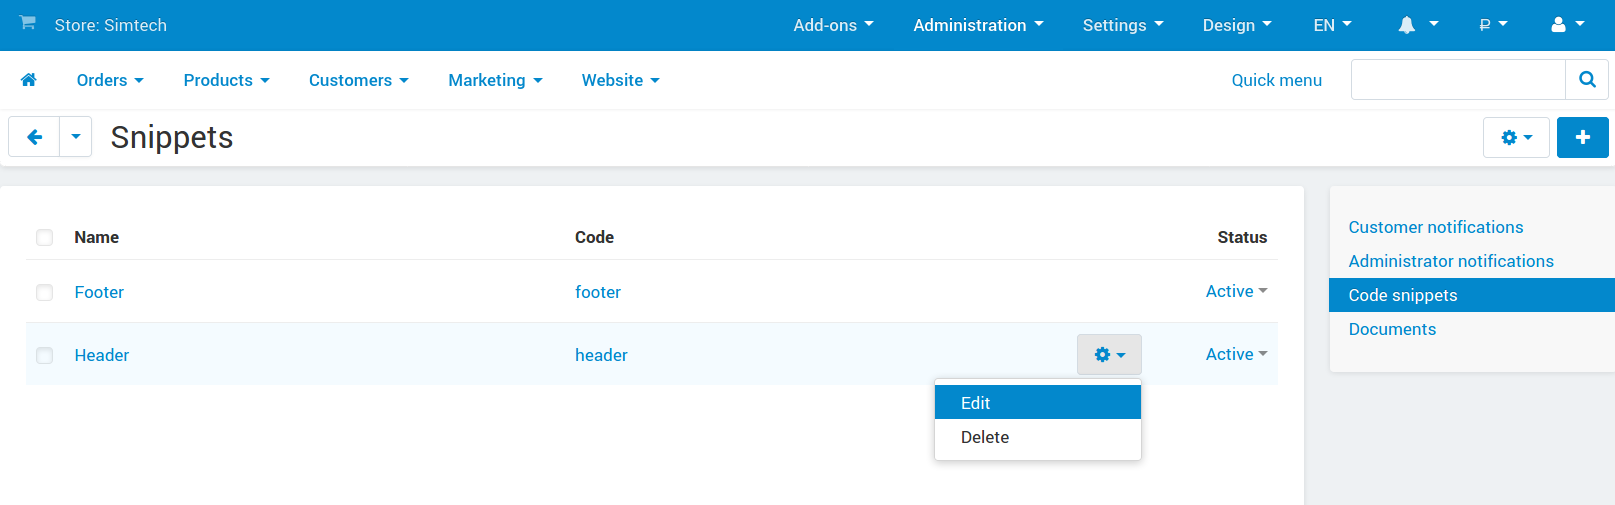Click the Header row gear menu
Viewport: 1615px width, 505px height.
(x=1109, y=355)
